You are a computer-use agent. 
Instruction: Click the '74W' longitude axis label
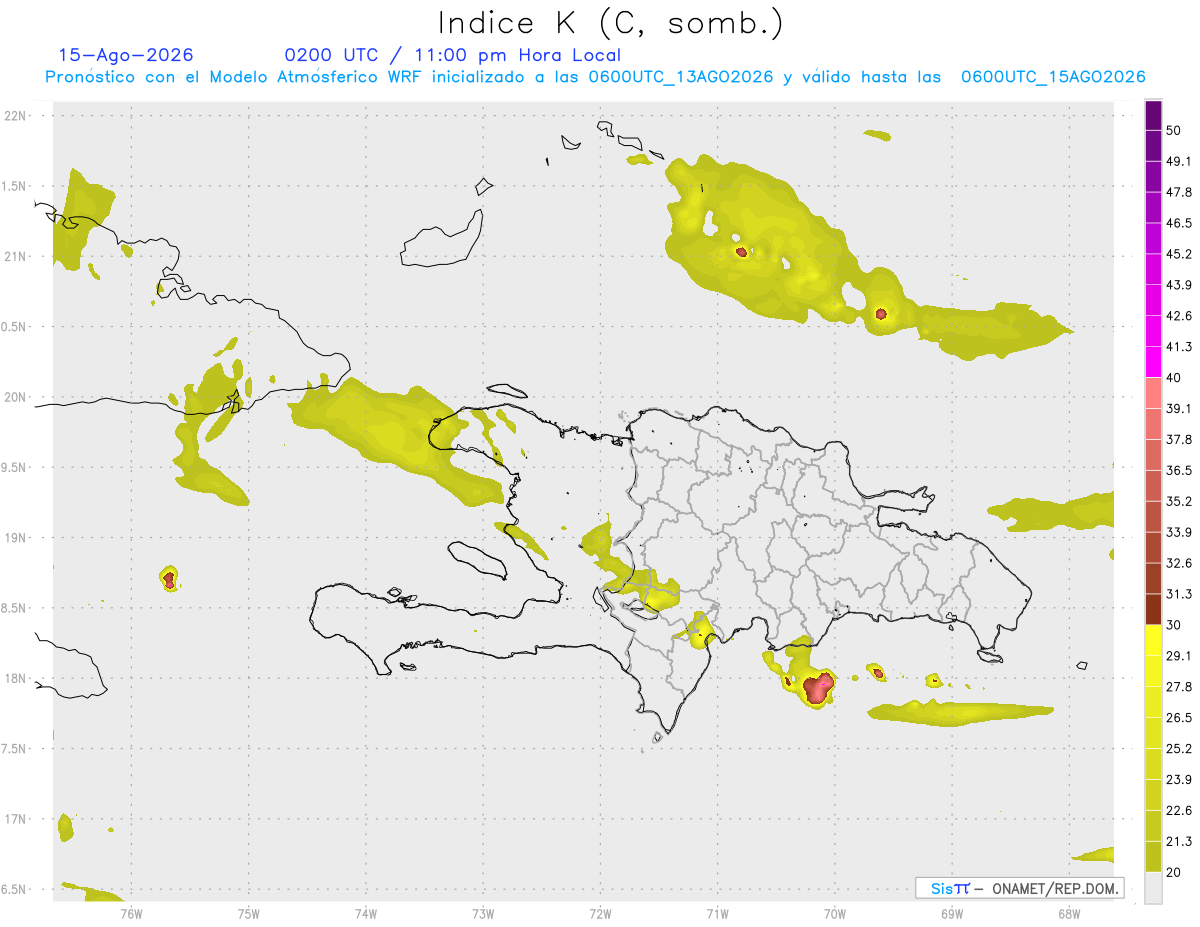(366, 914)
